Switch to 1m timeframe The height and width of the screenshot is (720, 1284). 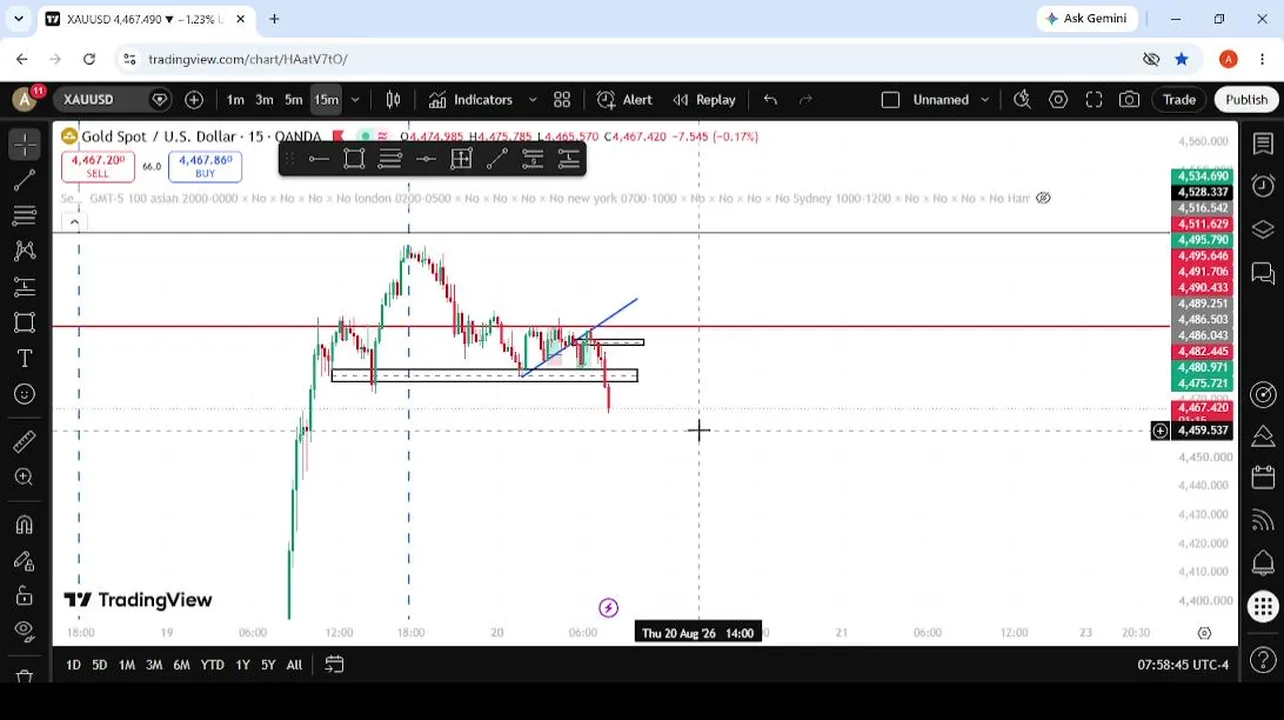point(235,99)
